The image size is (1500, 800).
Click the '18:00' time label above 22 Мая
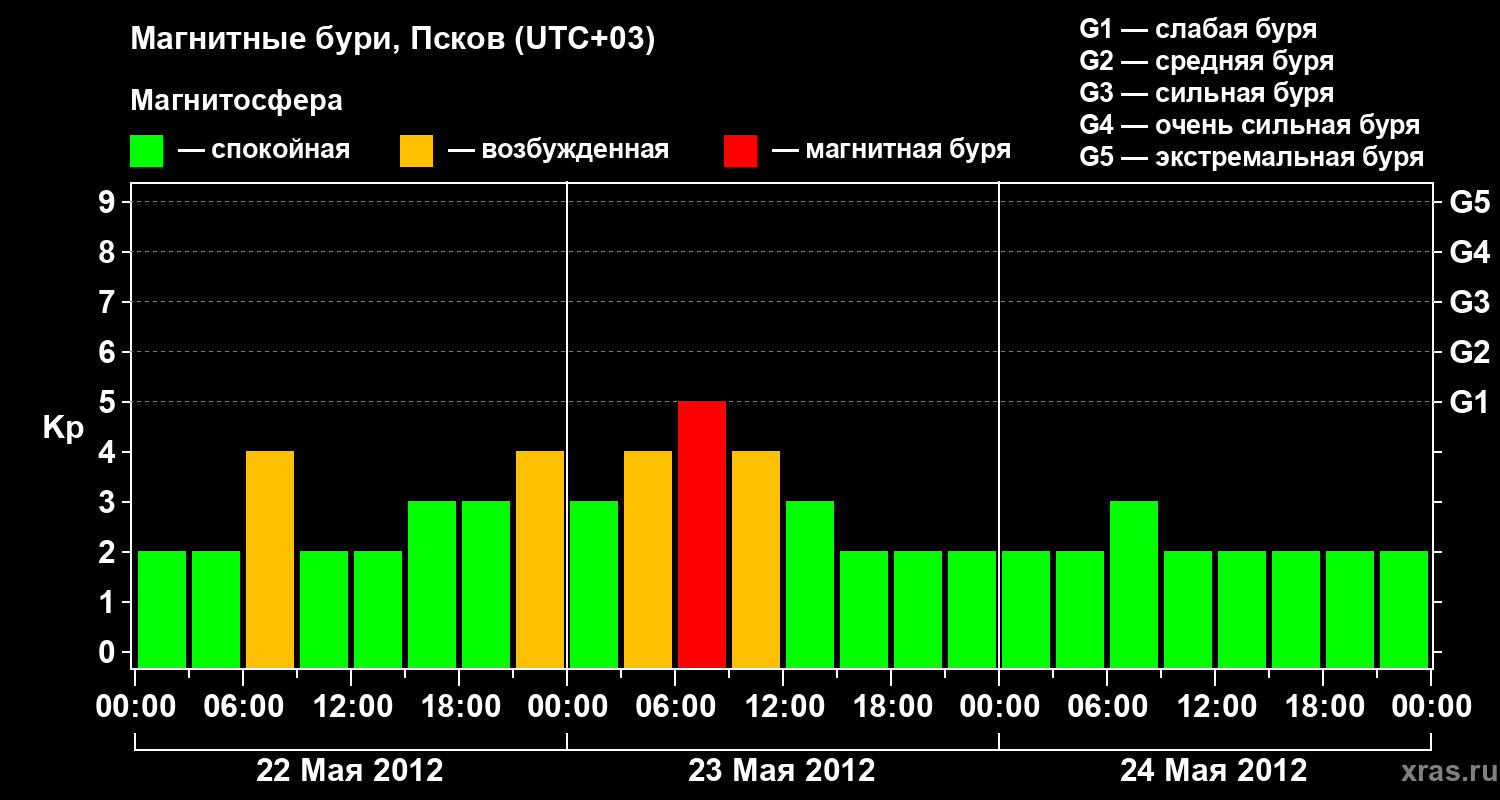[459, 706]
